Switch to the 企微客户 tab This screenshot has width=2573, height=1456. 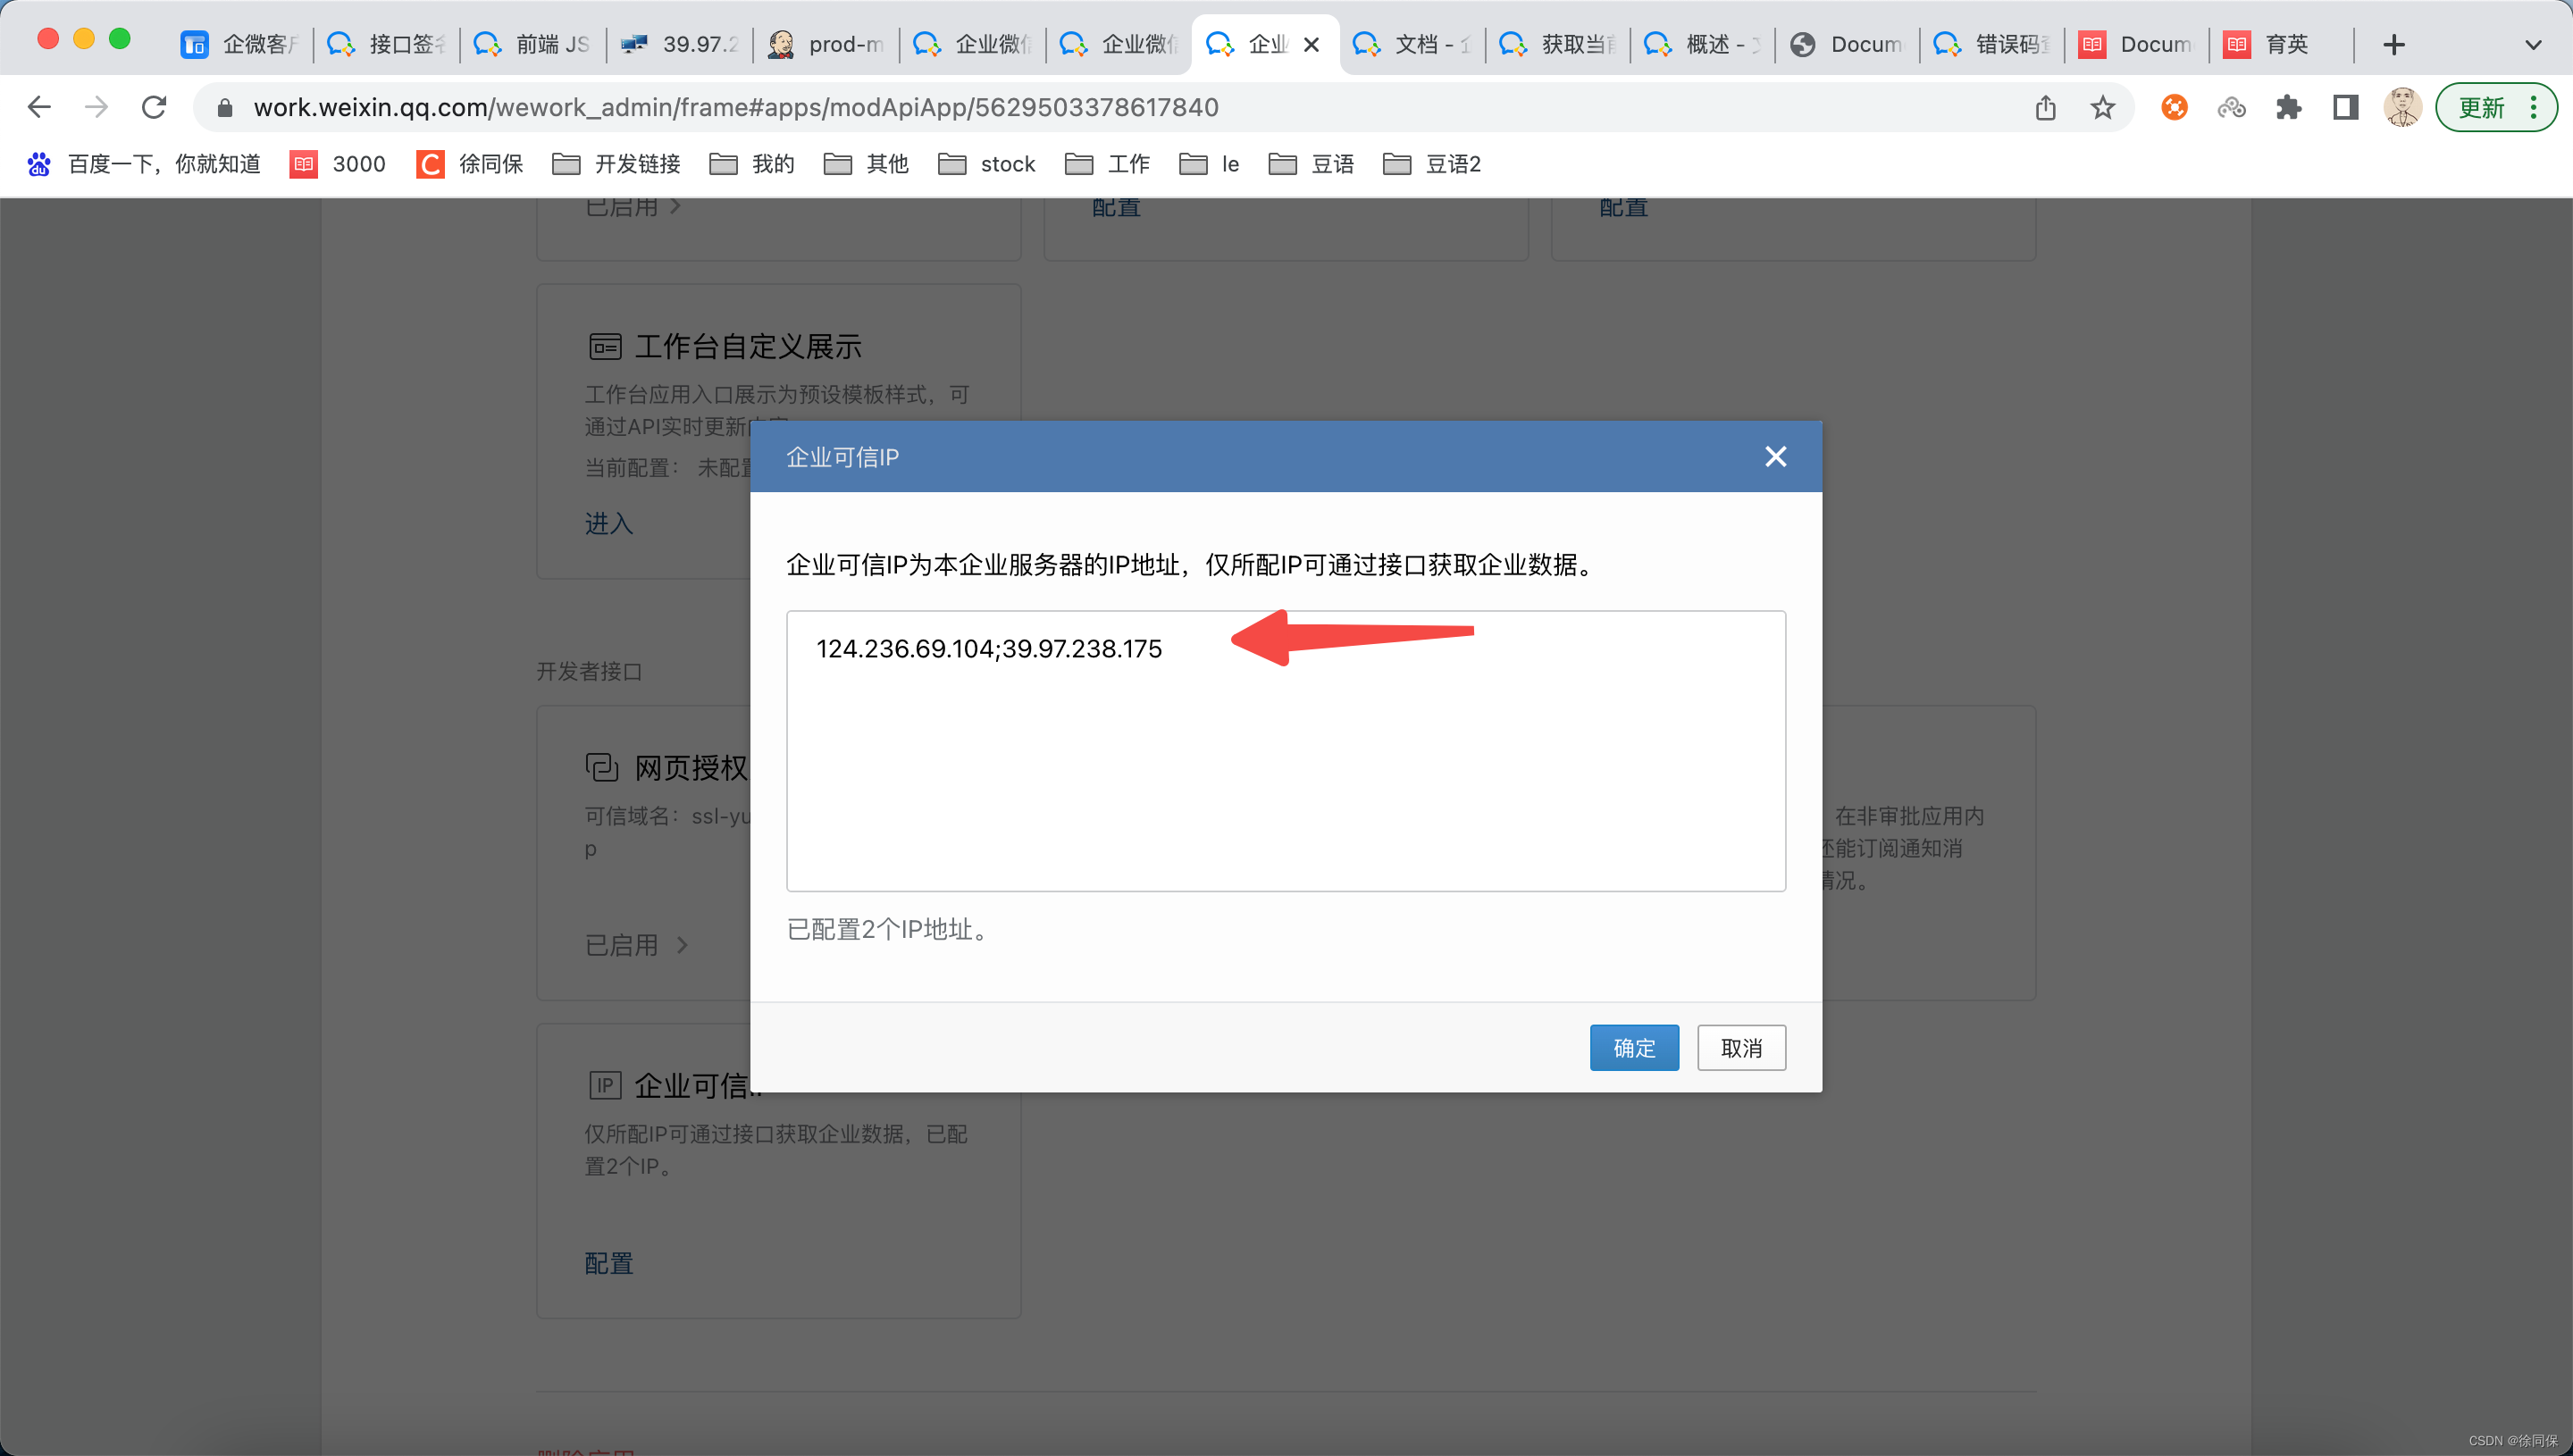click(240, 44)
